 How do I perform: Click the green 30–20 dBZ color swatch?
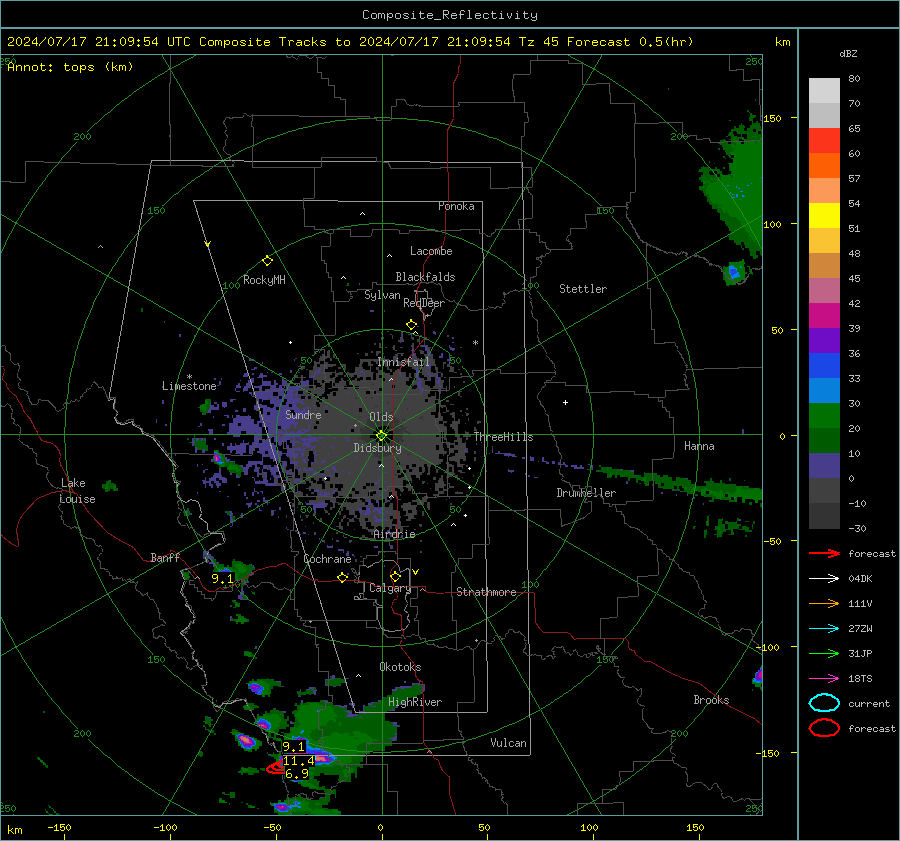point(824,415)
